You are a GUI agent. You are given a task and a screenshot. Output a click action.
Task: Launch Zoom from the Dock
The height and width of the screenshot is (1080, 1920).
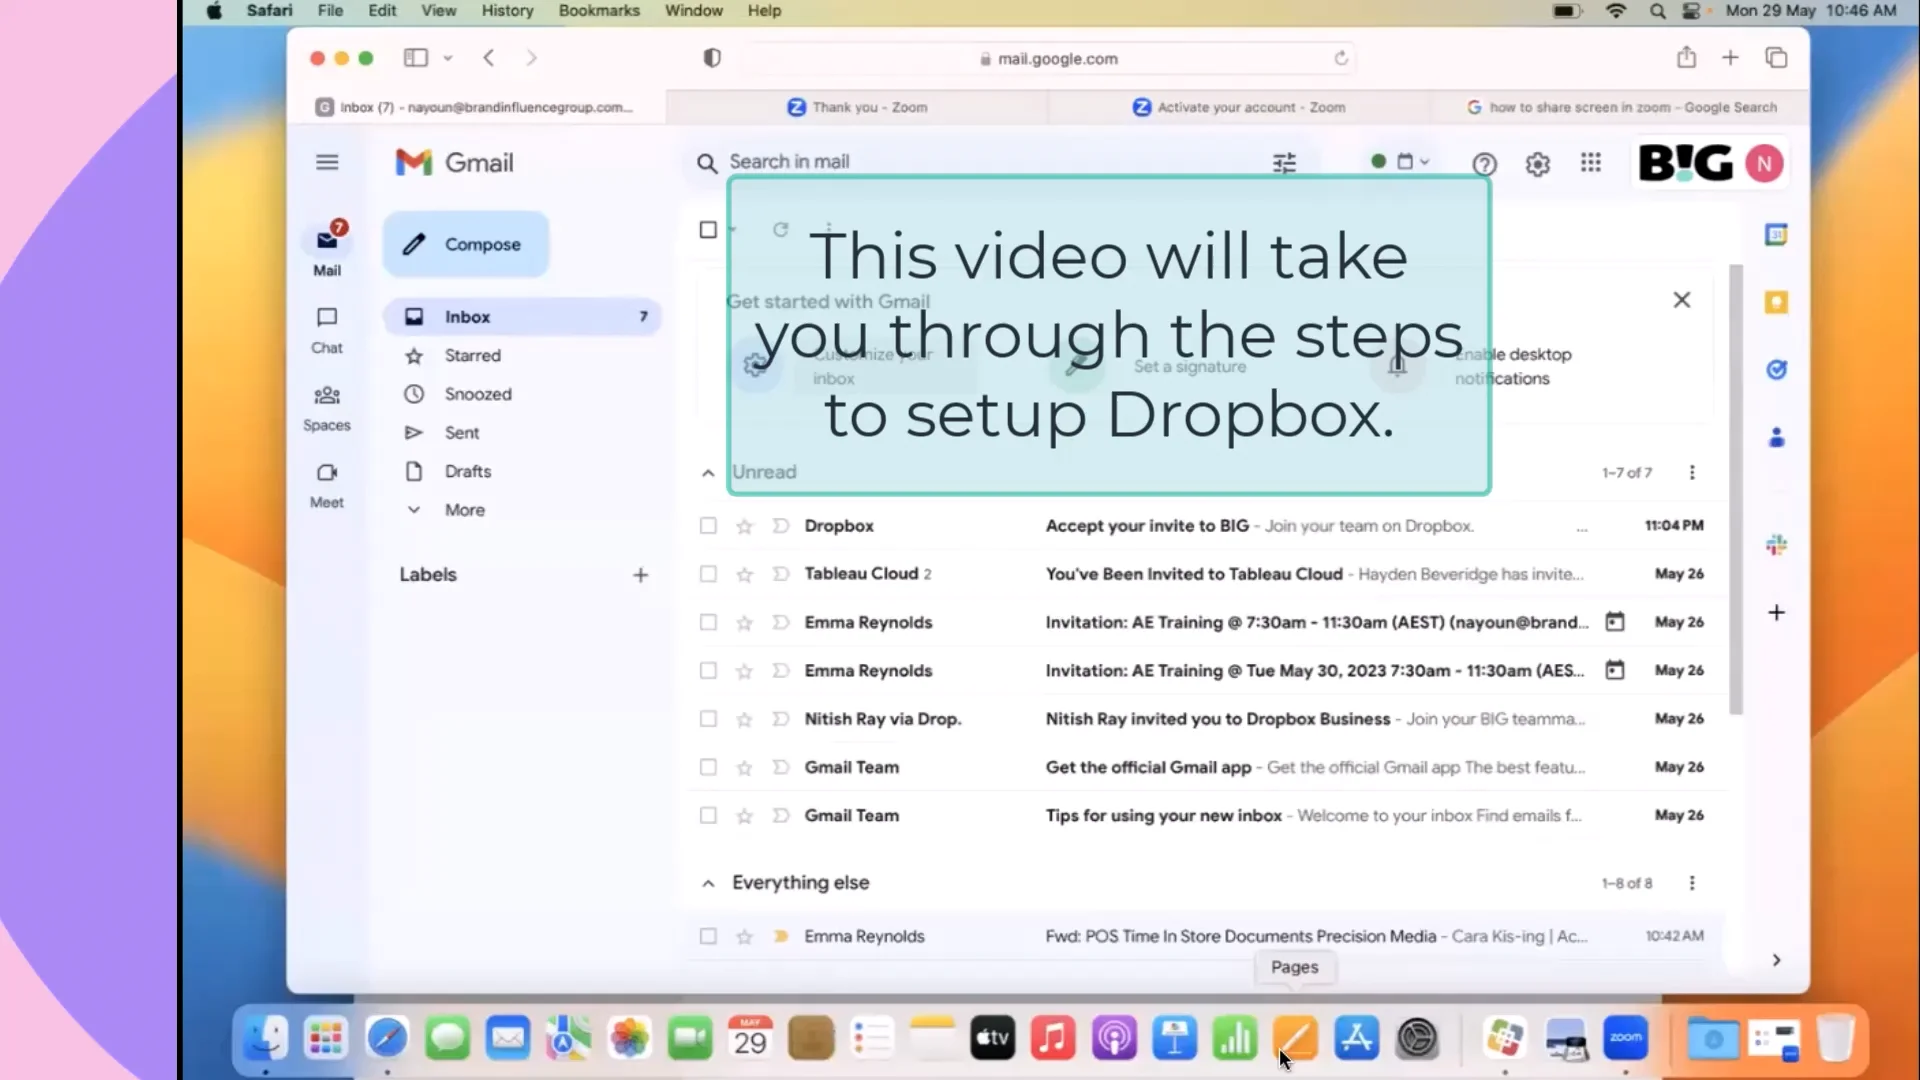(x=1626, y=1038)
